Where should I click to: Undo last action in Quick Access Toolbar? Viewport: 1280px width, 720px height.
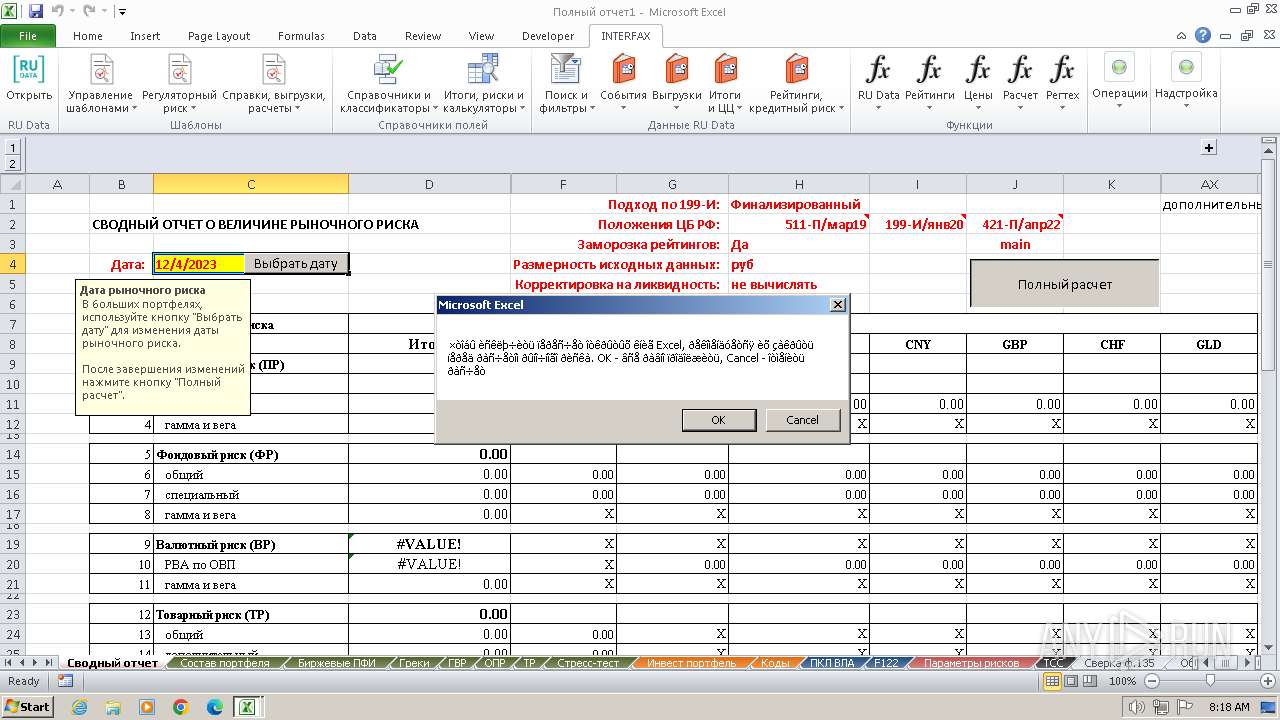click(57, 12)
